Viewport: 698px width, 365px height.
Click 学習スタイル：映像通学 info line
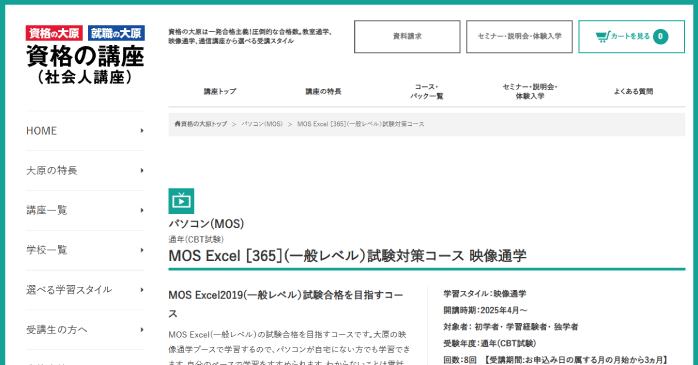(x=485, y=294)
